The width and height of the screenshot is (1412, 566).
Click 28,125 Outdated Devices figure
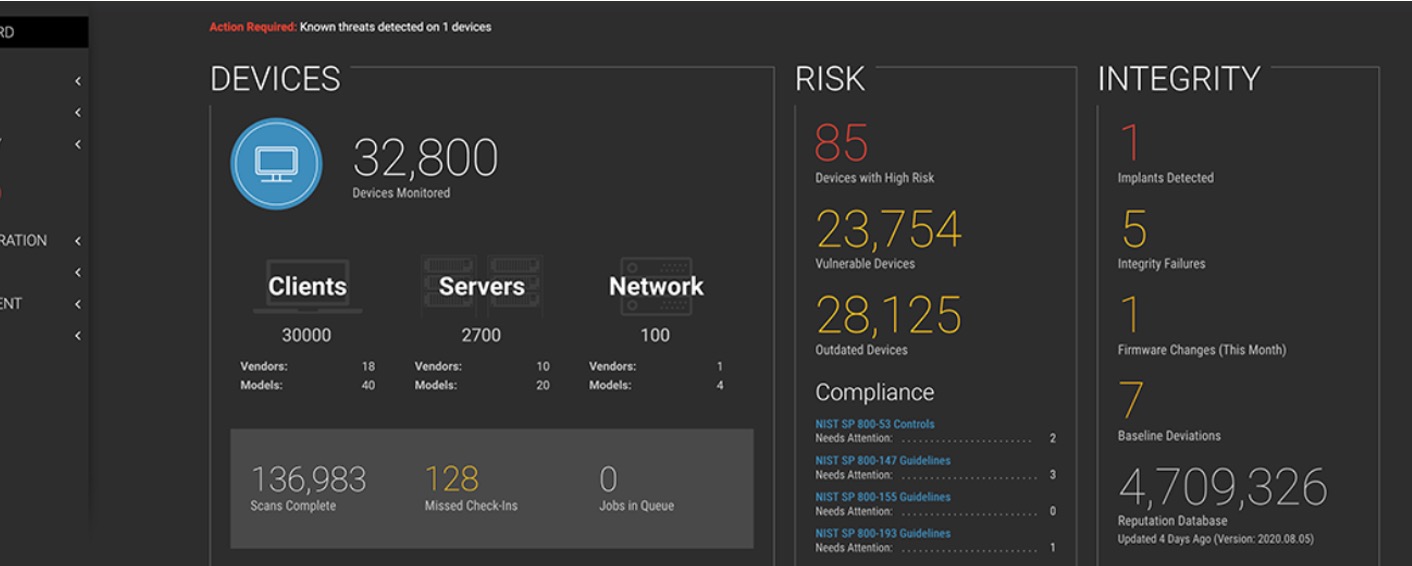889,315
